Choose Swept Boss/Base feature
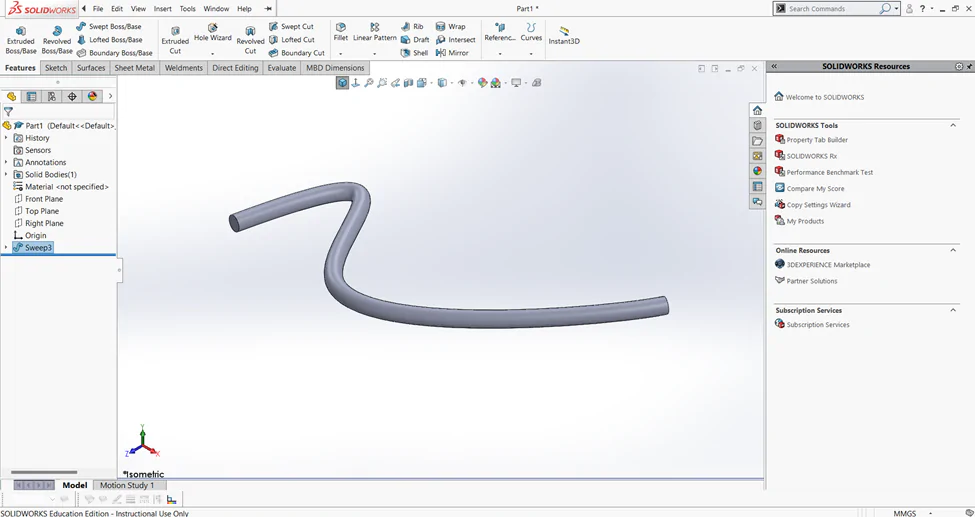This screenshot has width=975, height=517. [109, 27]
